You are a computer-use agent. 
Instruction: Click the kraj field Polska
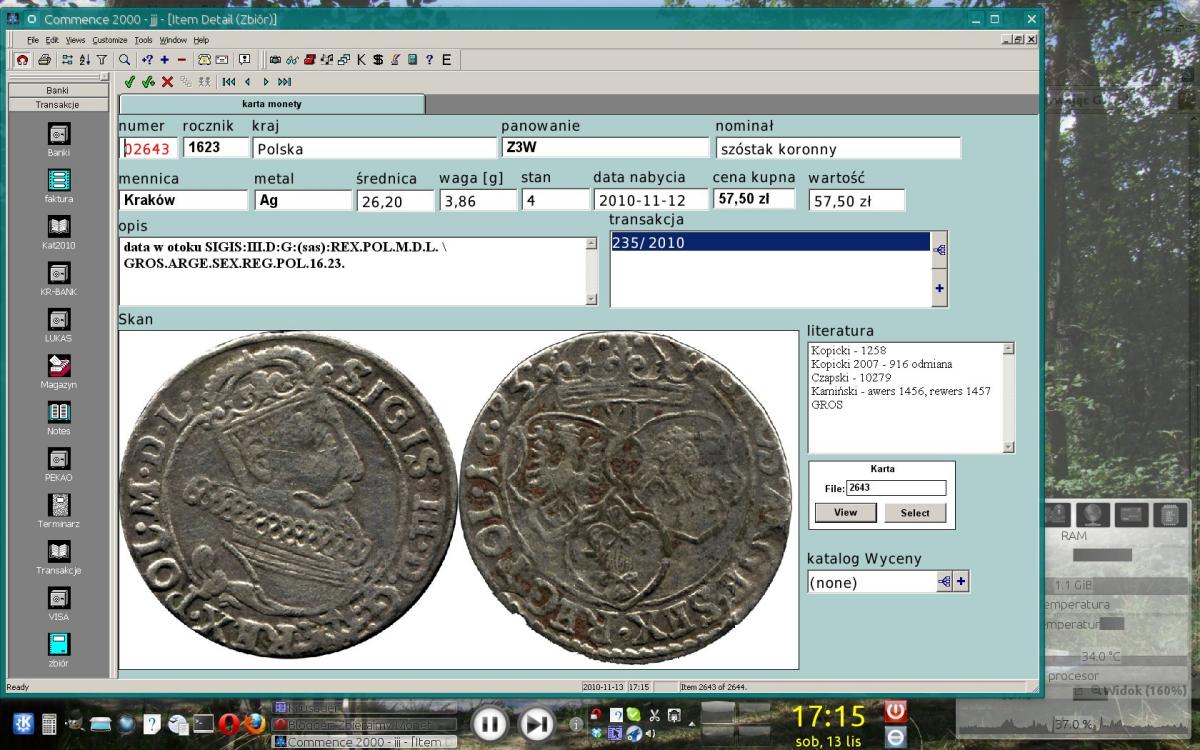point(374,148)
